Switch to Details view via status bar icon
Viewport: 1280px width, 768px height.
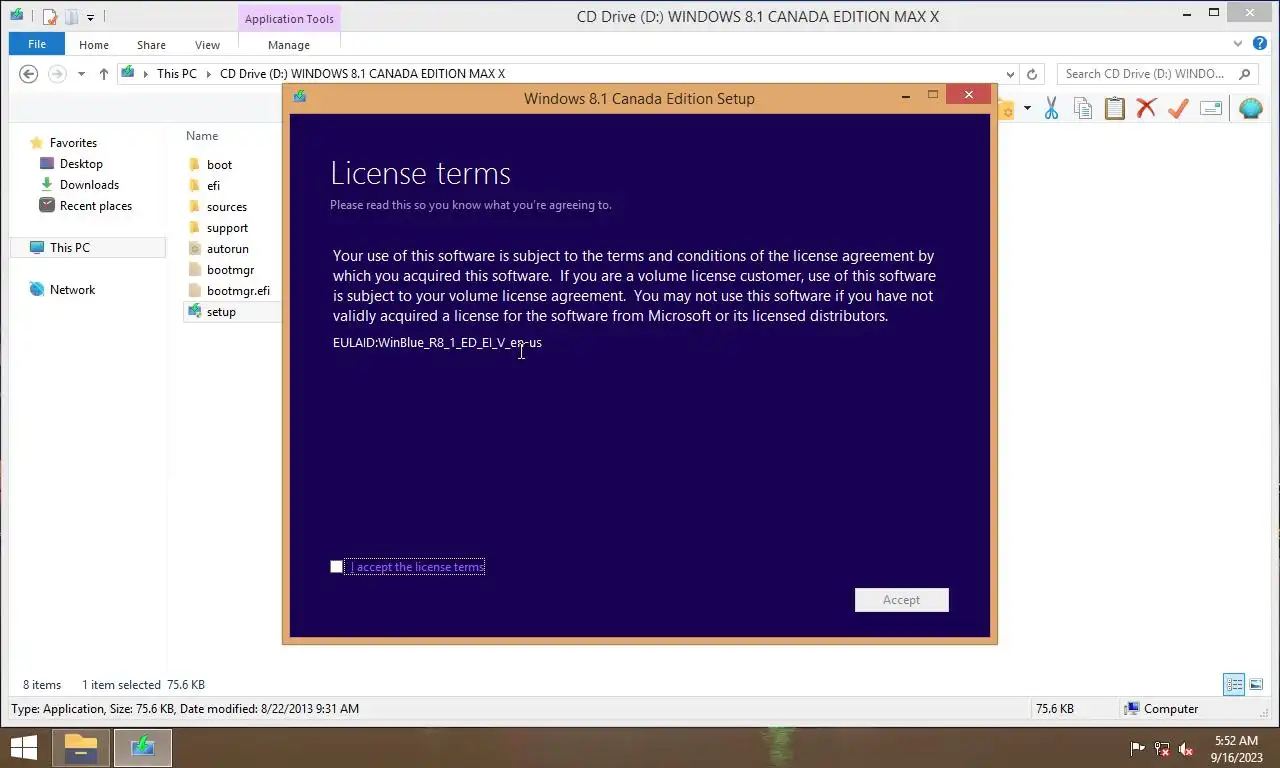[1234, 685]
